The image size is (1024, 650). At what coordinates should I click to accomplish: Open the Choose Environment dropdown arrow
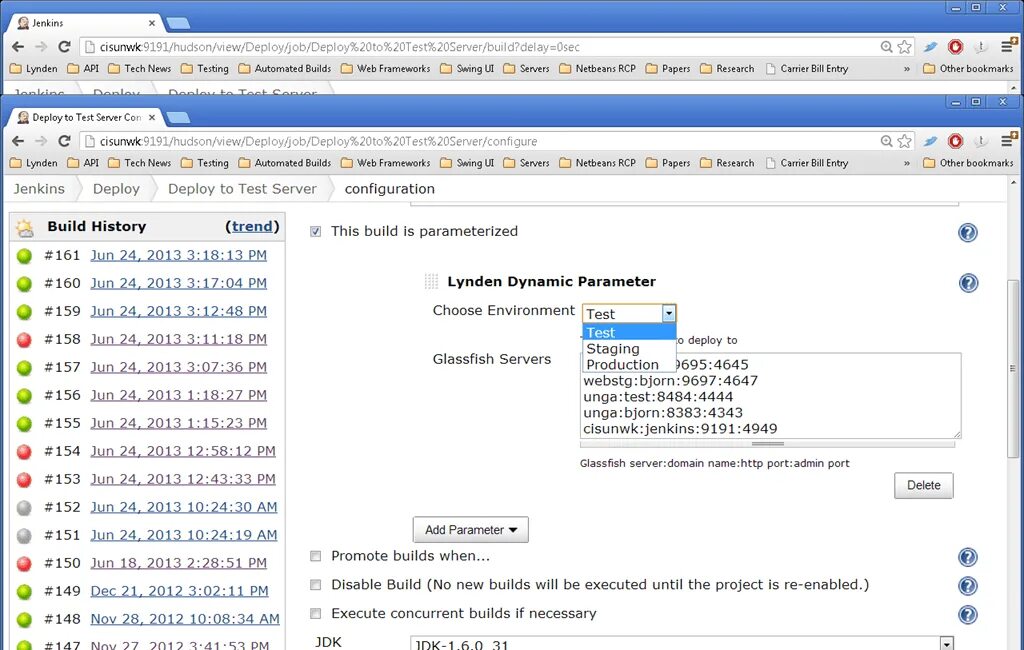pos(668,314)
